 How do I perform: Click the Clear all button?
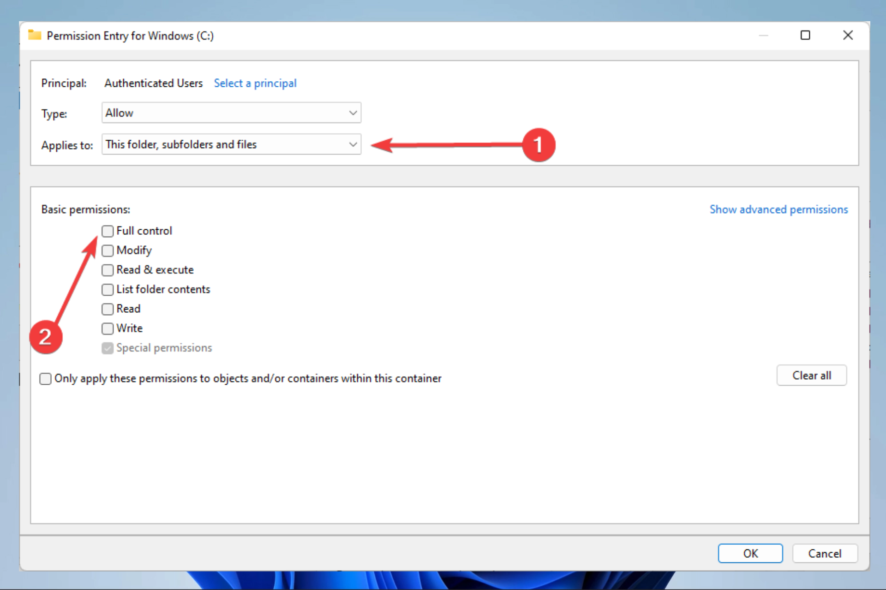(811, 376)
